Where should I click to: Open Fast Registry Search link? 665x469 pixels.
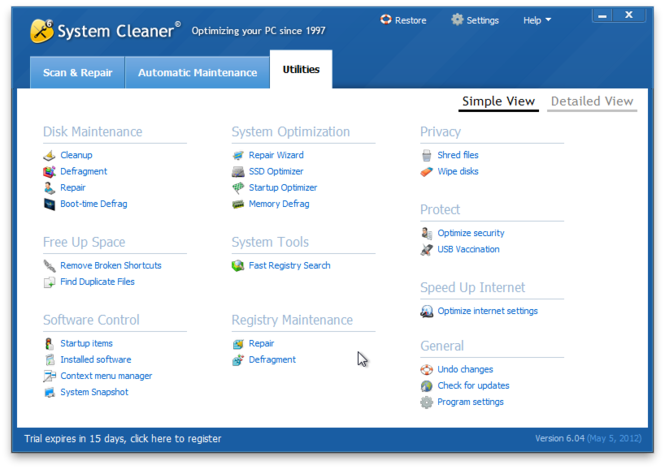(x=290, y=265)
